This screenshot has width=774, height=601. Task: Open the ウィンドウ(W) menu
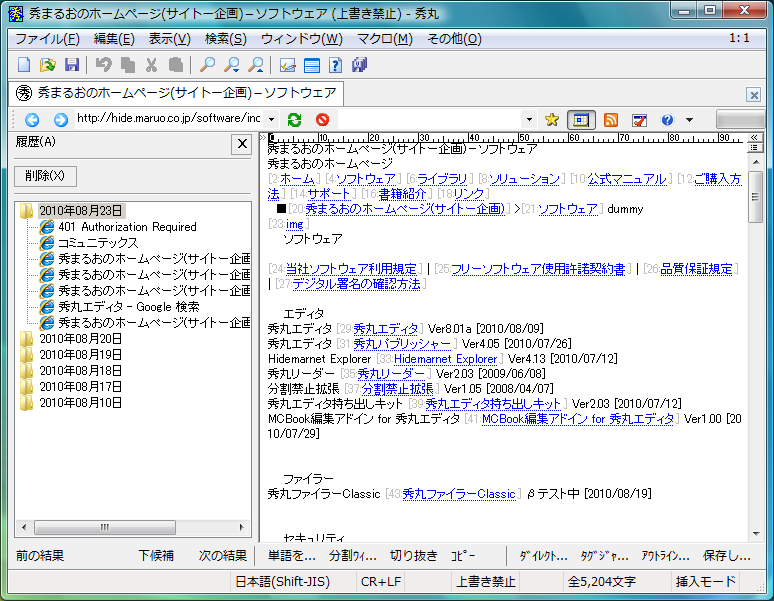[302, 38]
